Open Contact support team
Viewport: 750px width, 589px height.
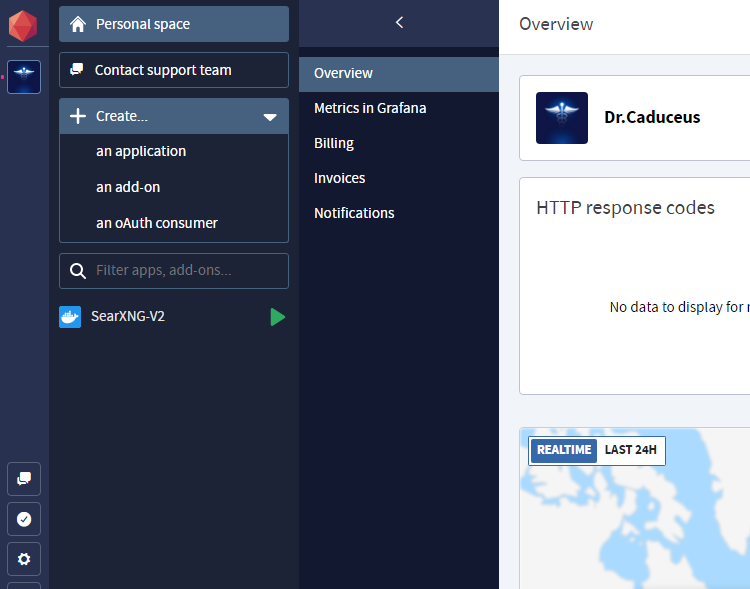pyautogui.click(x=174, y=70)
